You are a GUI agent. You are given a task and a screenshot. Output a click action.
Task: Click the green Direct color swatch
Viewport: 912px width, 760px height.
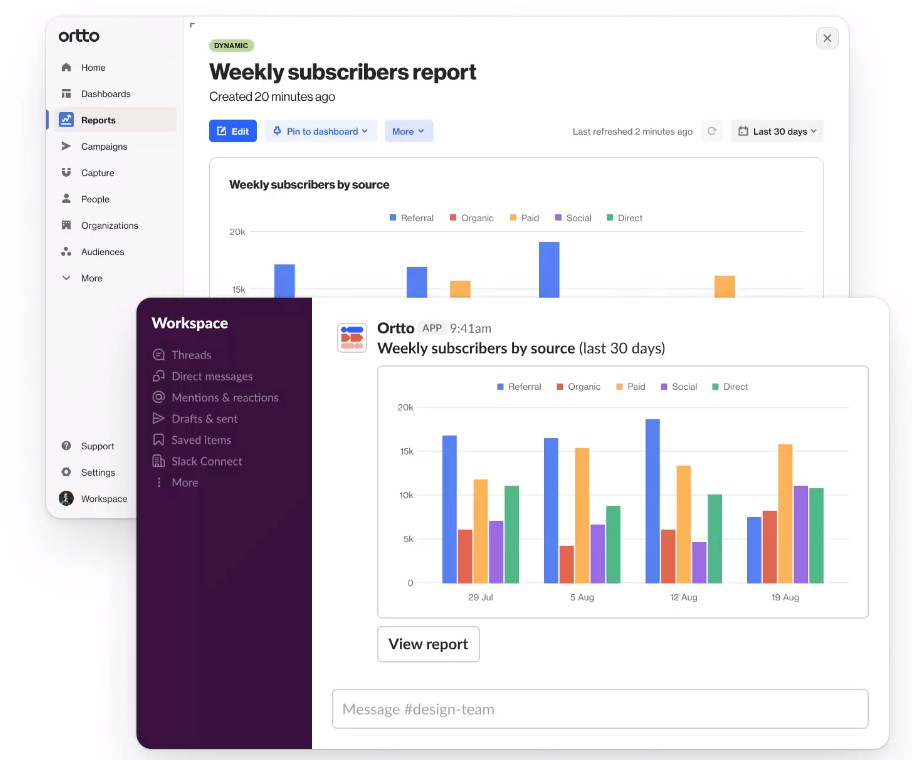pyautogui.click(x=714, y=387)
